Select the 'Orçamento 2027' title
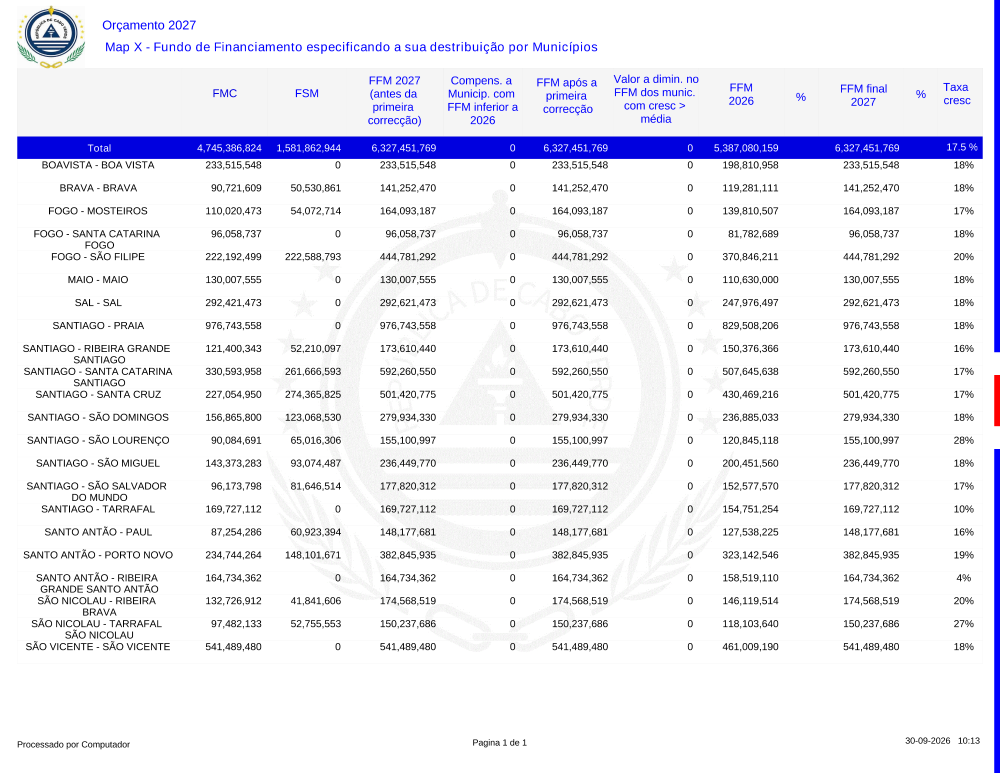Viewport: 1000px width, 773px height. (149, 26)
